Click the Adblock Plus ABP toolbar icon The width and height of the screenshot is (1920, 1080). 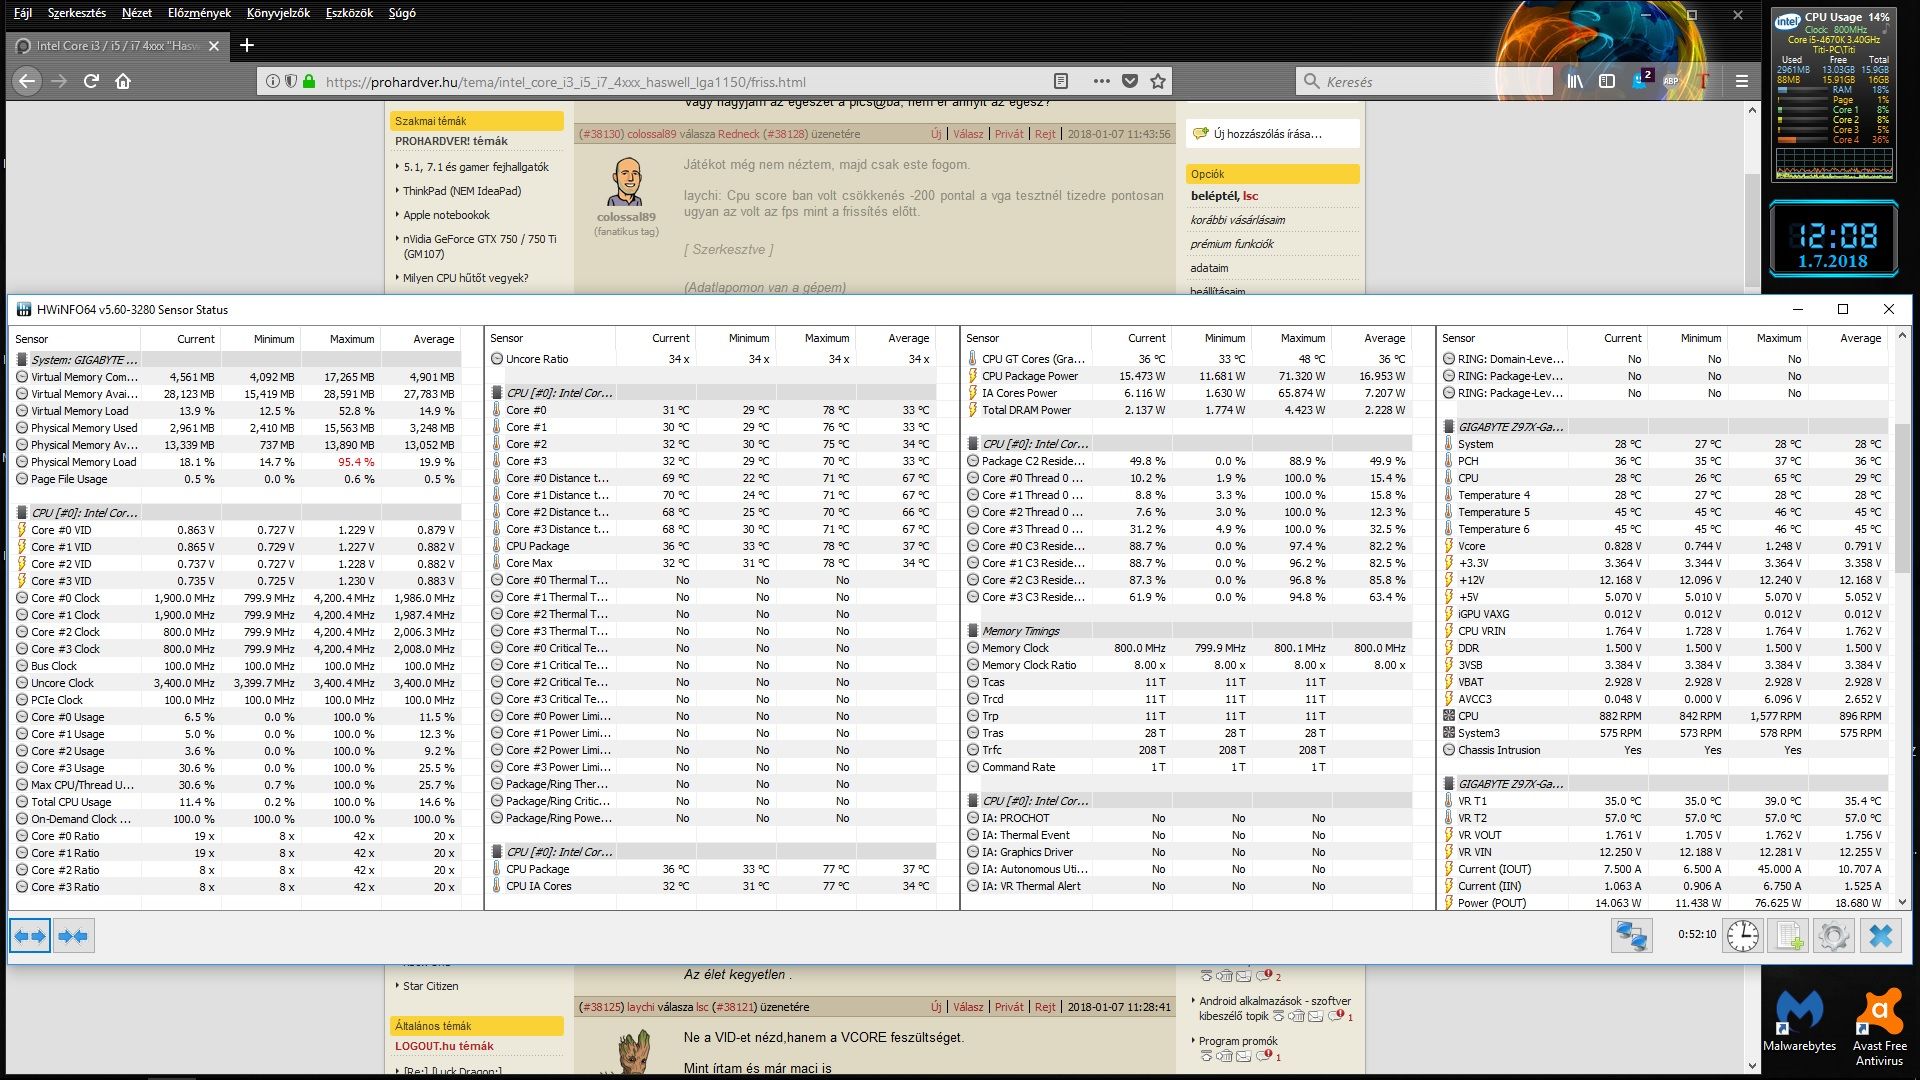(1671, 81)
